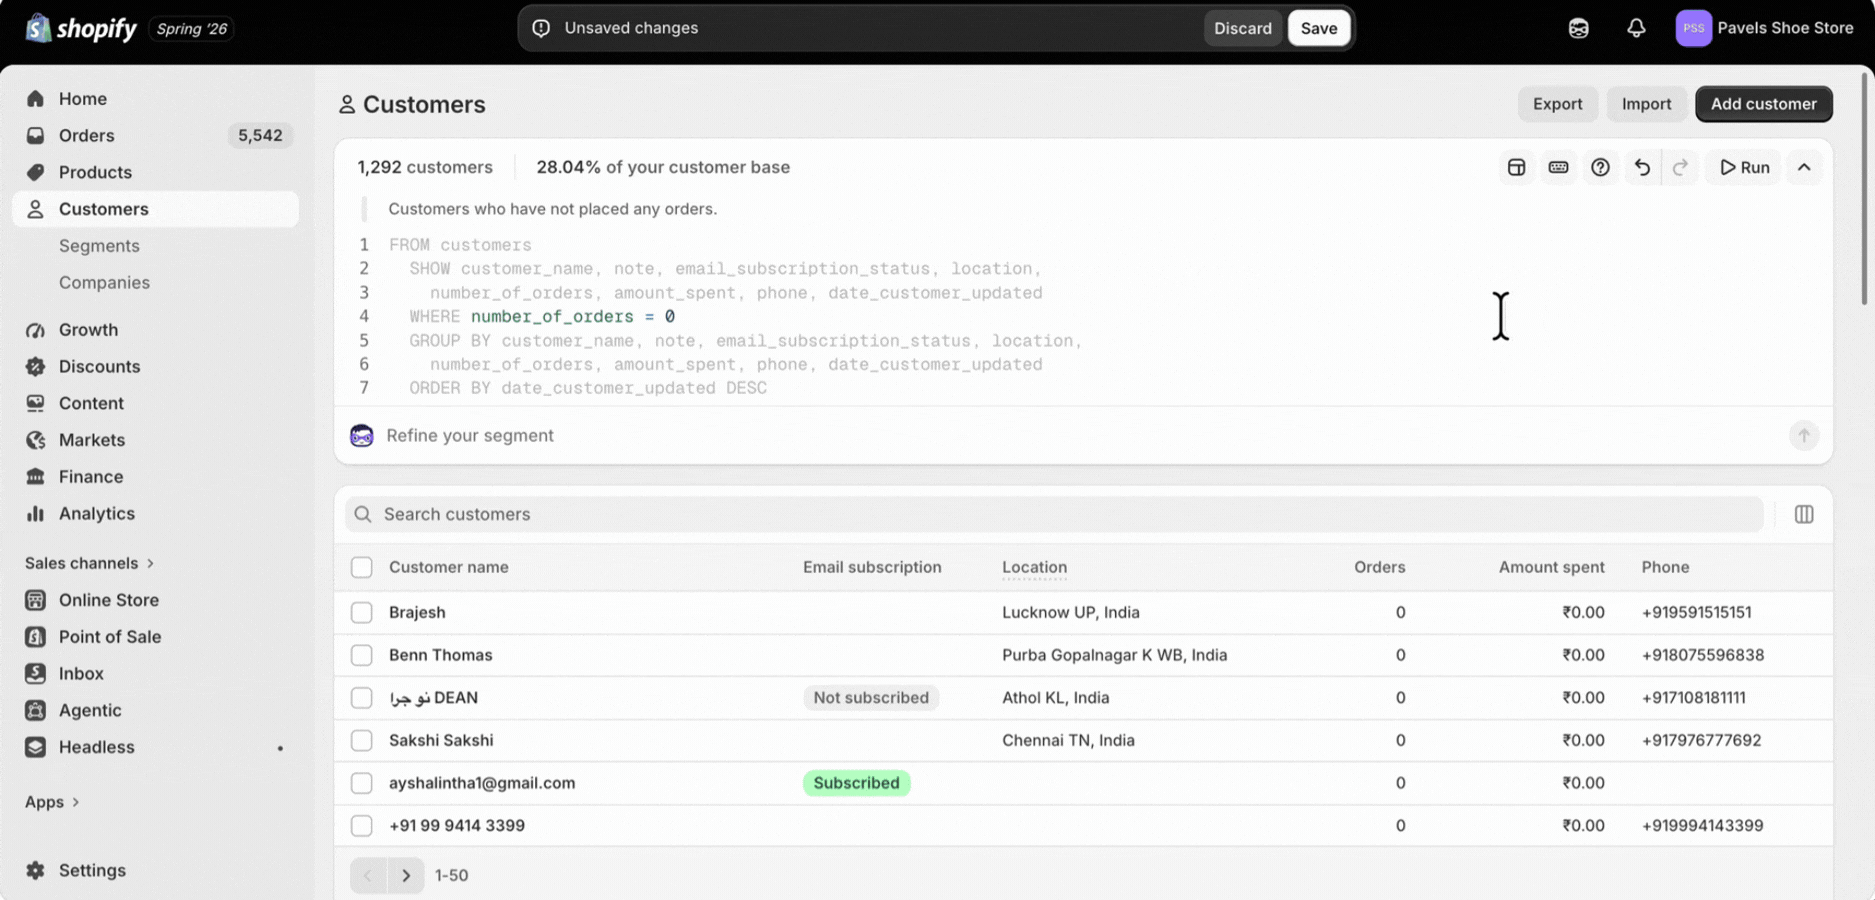Click phone number +919591515151
Viewport: 1875px width, 900px height.
(1696, 612)
